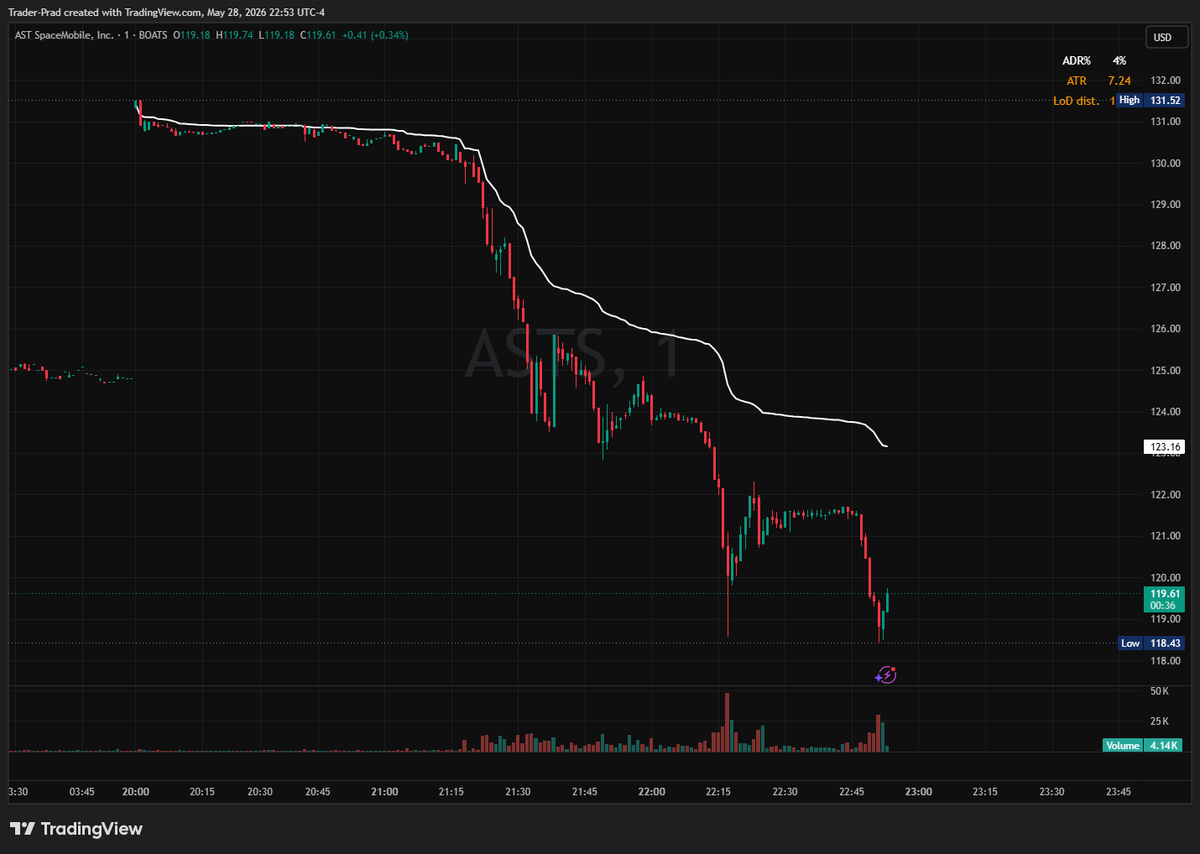The height and width of the screenshot is (854, 1200).
Task: Click the ADR% 4% readout
Action: [1095, 61]
